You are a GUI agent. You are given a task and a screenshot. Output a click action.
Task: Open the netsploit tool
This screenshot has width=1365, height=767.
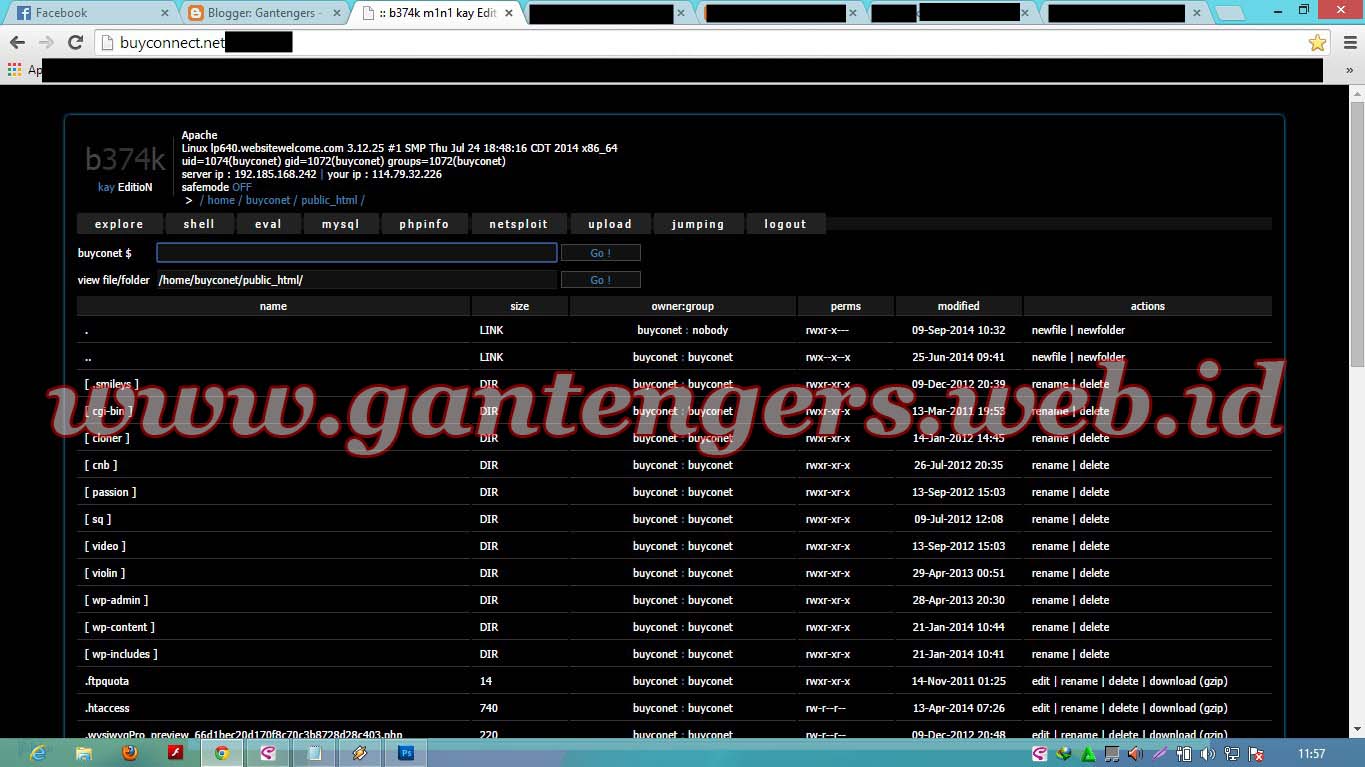[518, 223]
